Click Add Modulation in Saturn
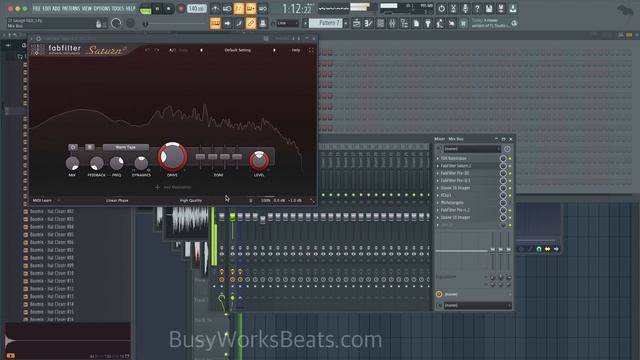640x360 pixels. tap(174, 187)
